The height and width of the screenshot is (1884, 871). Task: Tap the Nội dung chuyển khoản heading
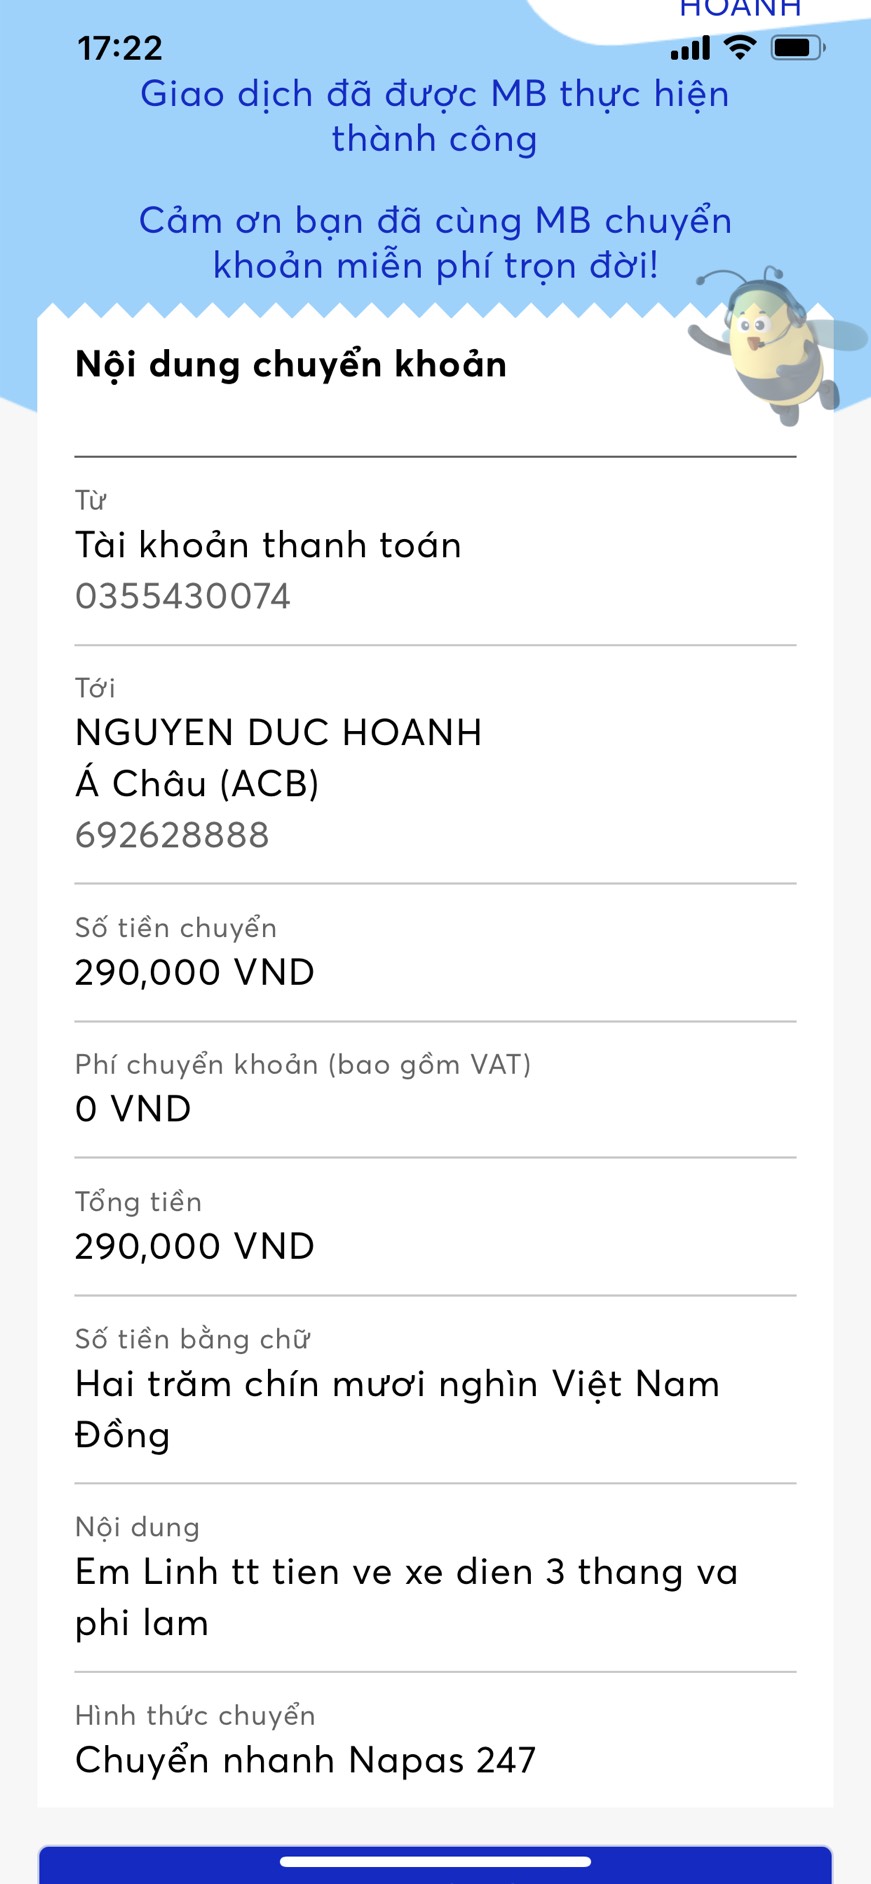(291, 365)
